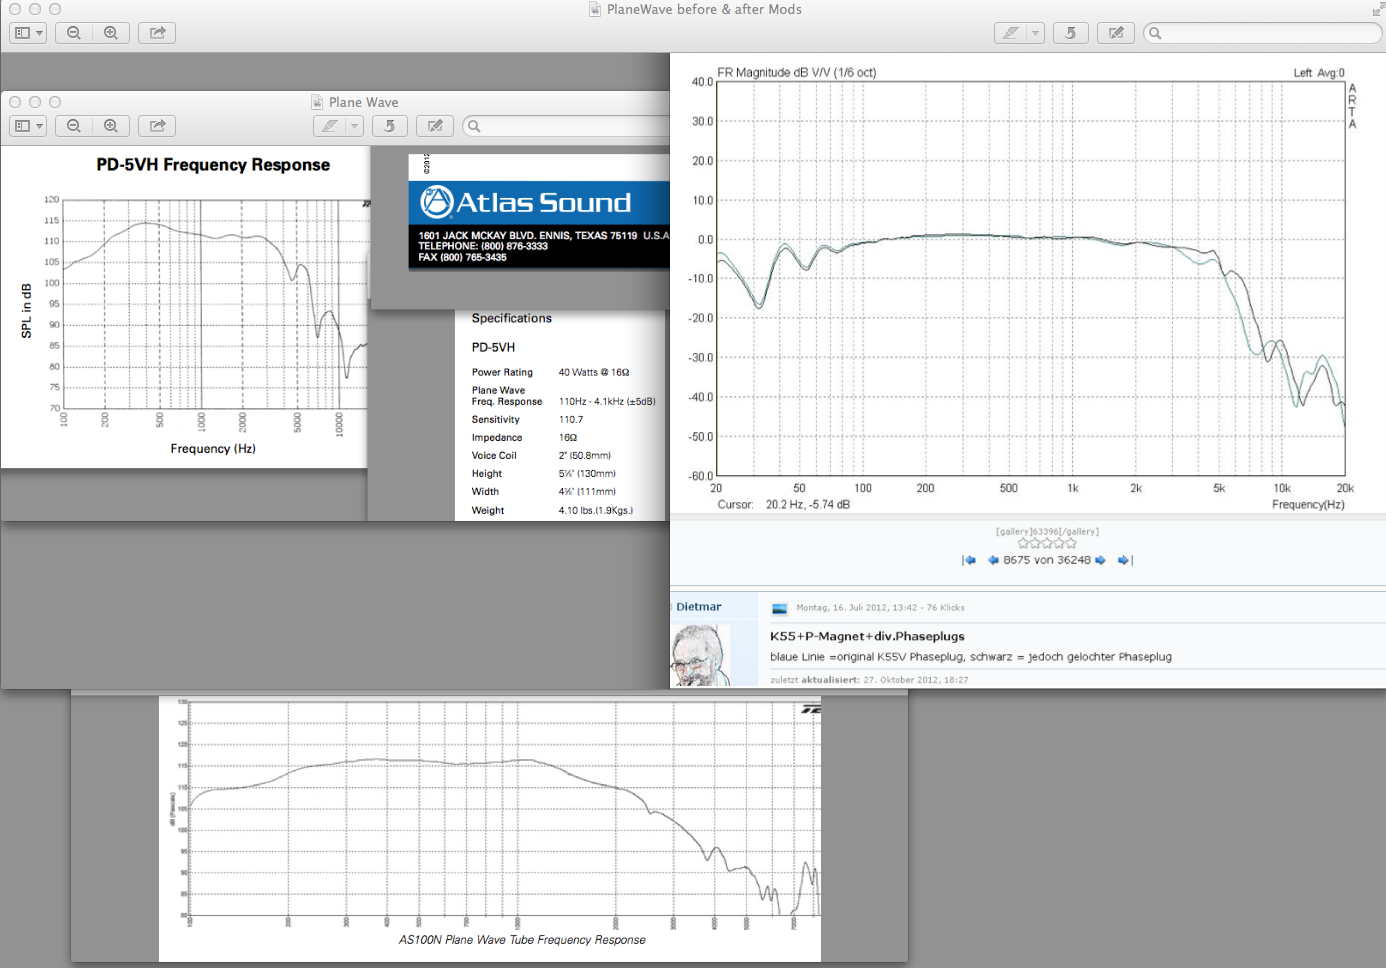Show markup edit toolbar in PlaneWave before & after Mods window

coord(1116,33)
